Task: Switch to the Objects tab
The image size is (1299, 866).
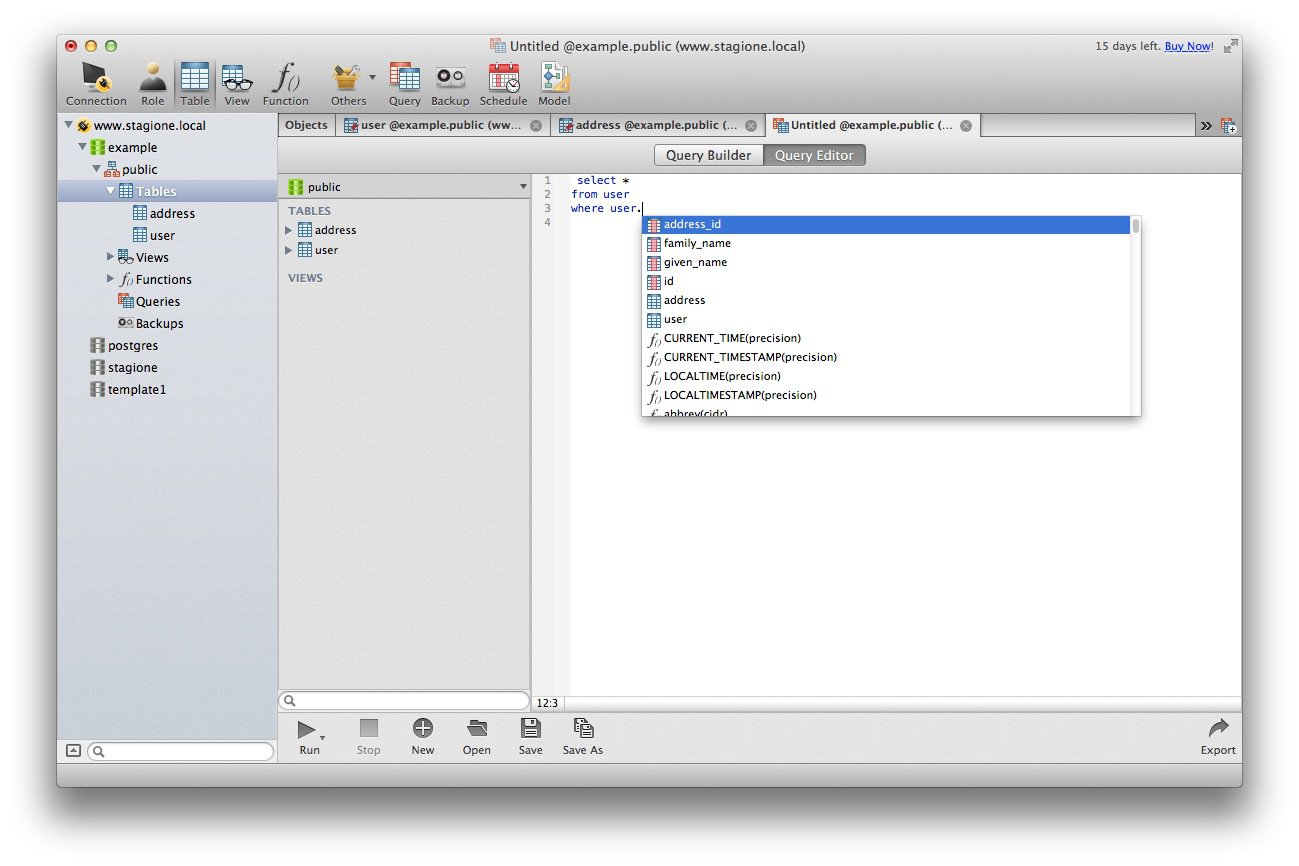Action: 306,125
